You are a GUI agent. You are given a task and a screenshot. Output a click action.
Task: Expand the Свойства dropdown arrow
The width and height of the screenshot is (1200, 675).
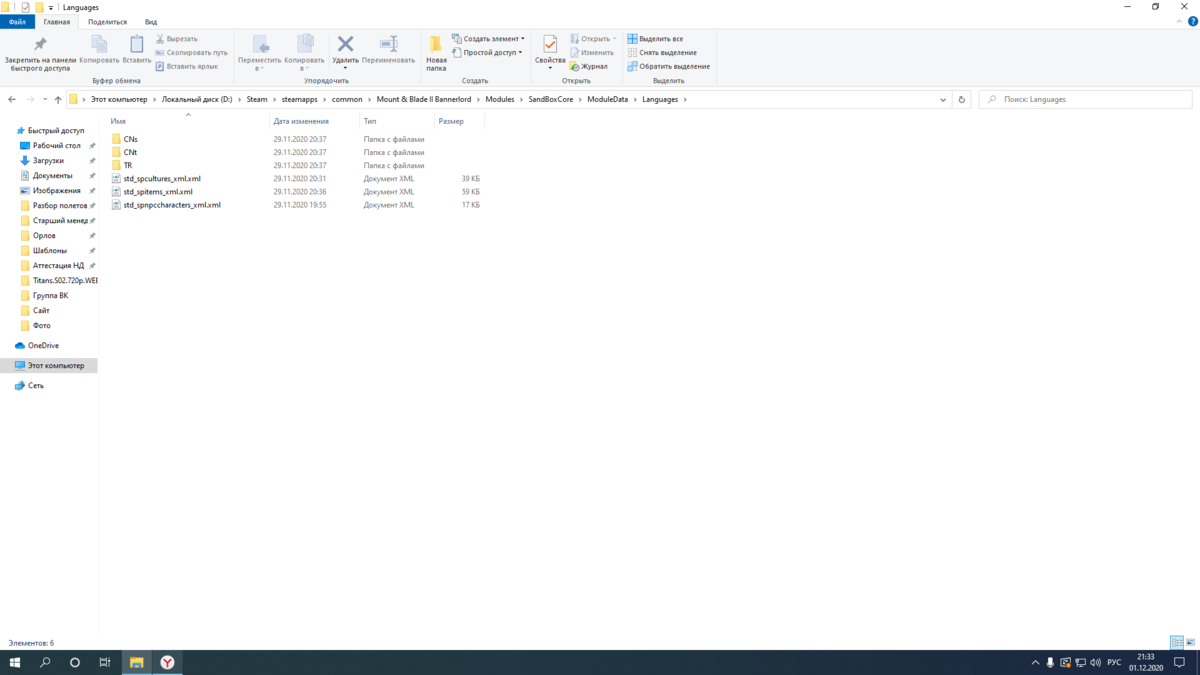click(550, 68)
